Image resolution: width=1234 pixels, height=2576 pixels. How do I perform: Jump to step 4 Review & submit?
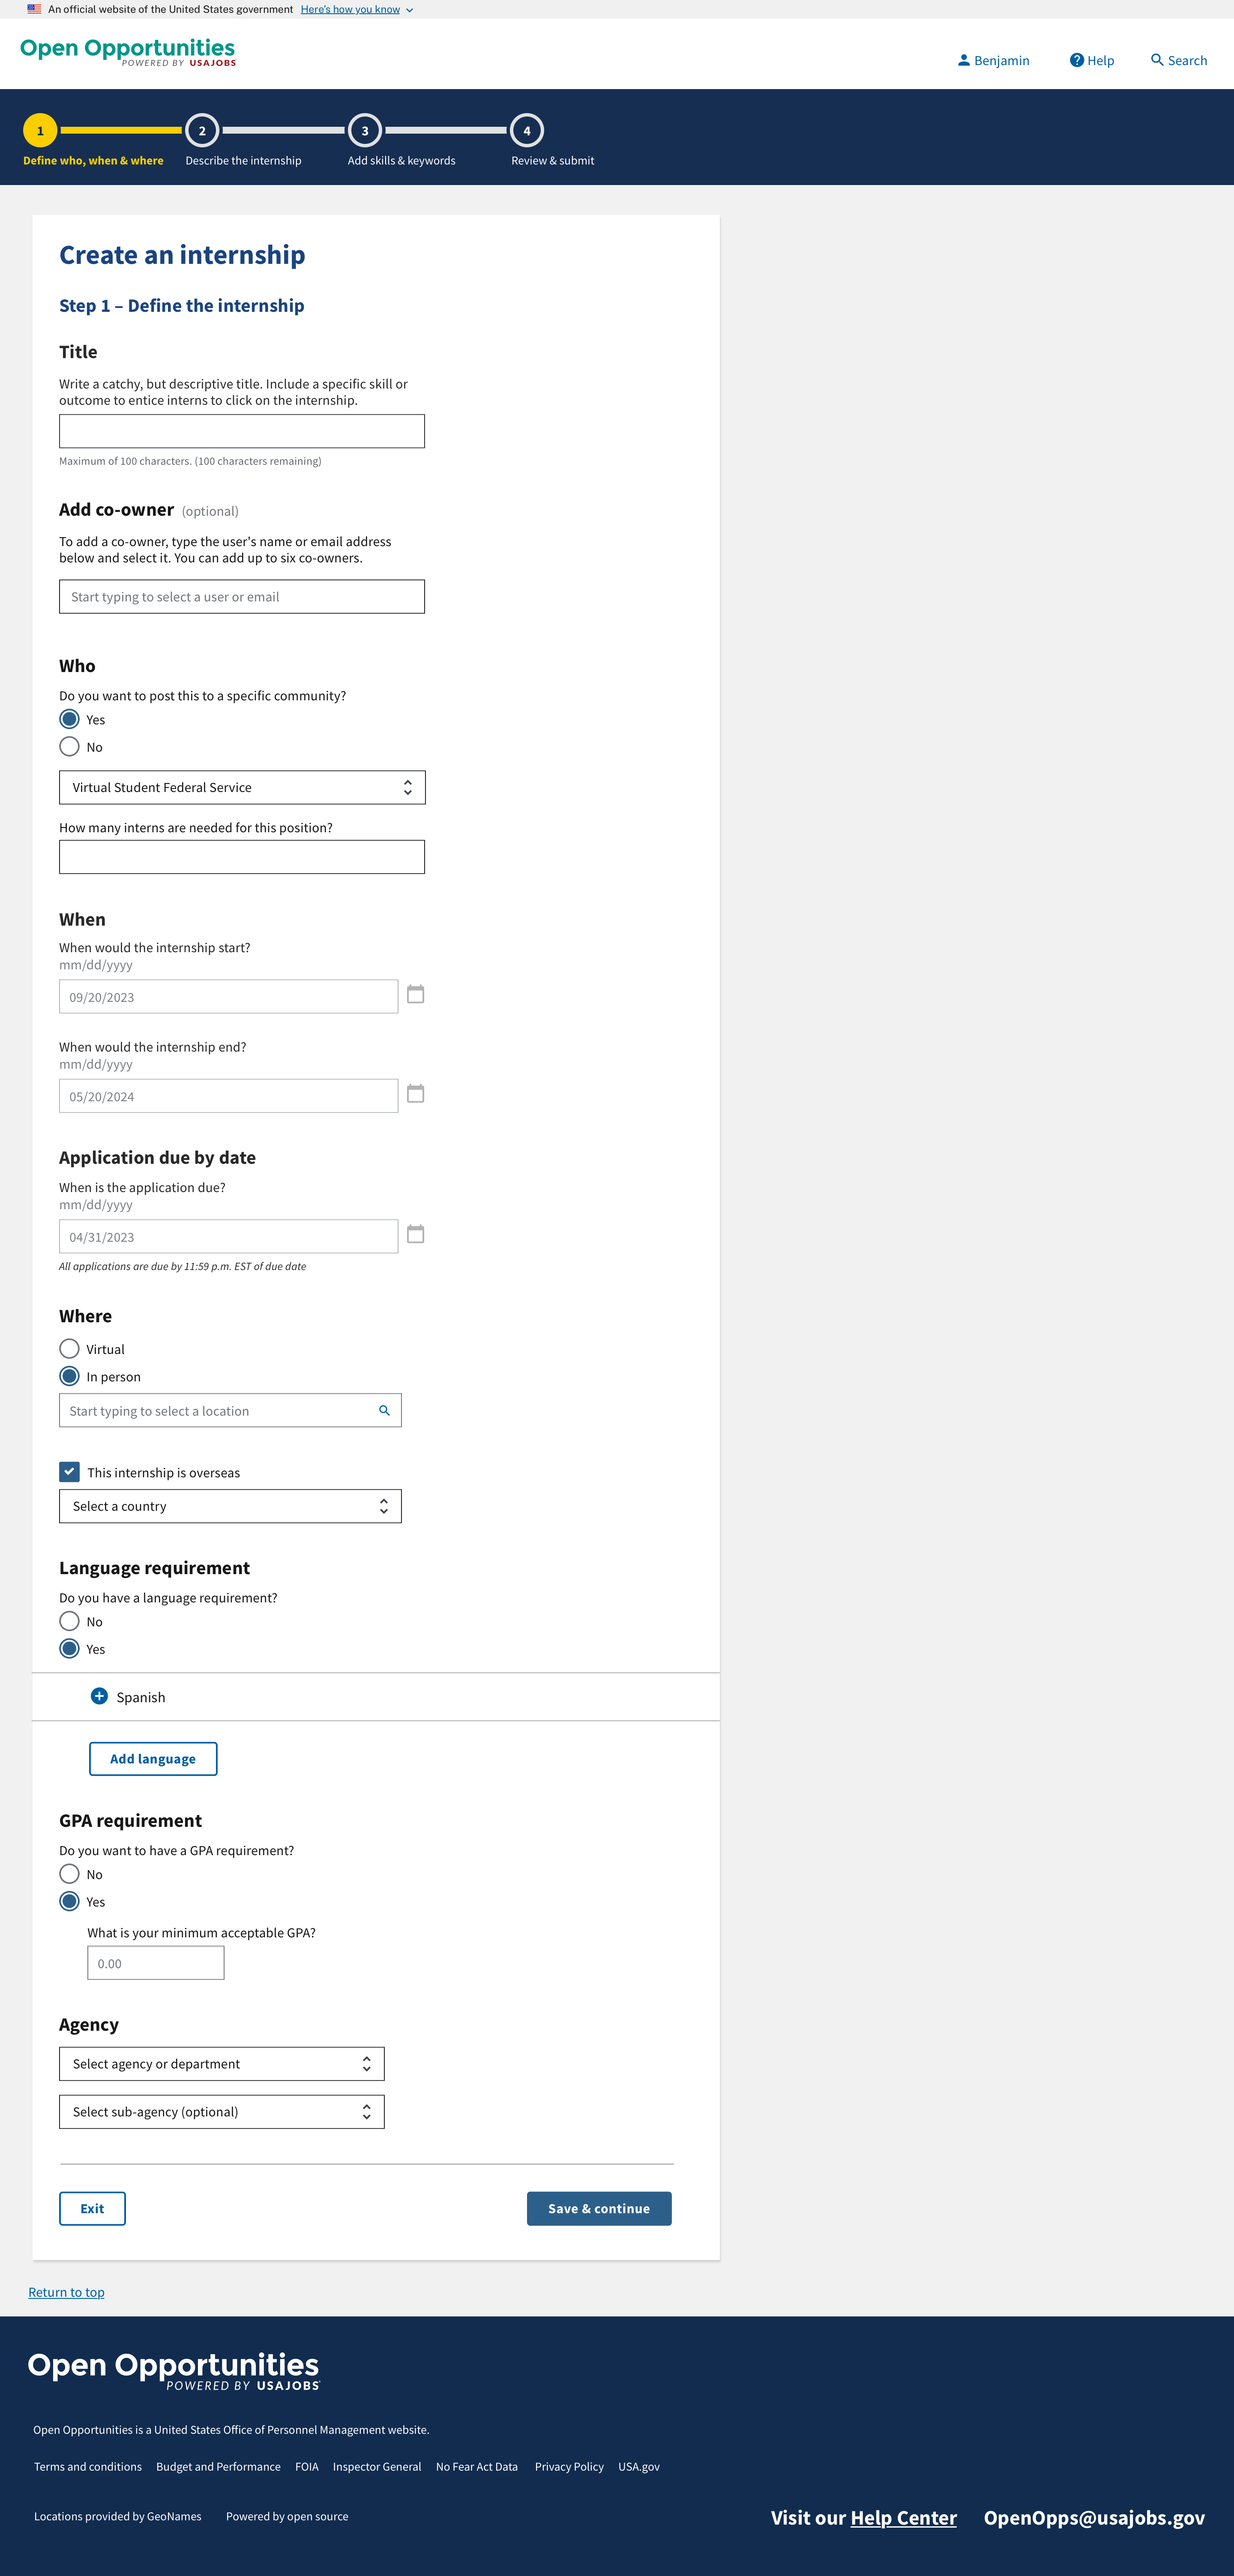click(527, 131)
